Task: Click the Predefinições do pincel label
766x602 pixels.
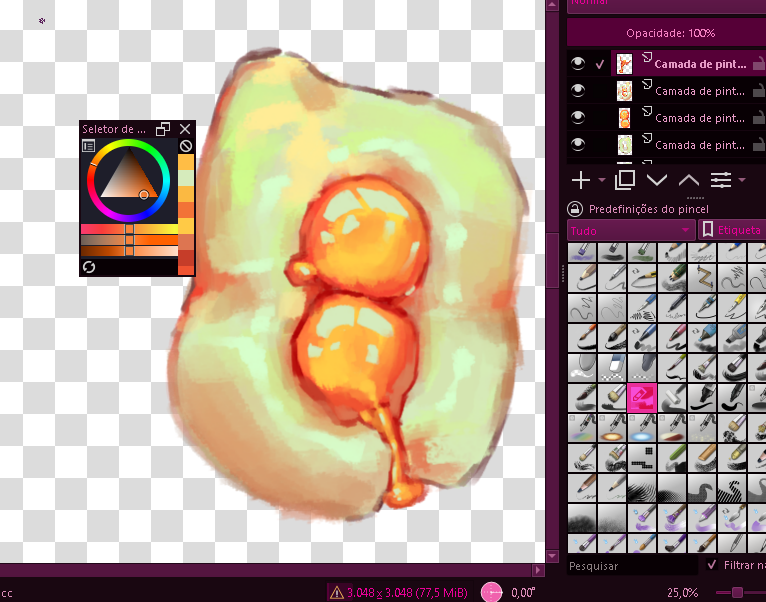Action: [649, 209]
